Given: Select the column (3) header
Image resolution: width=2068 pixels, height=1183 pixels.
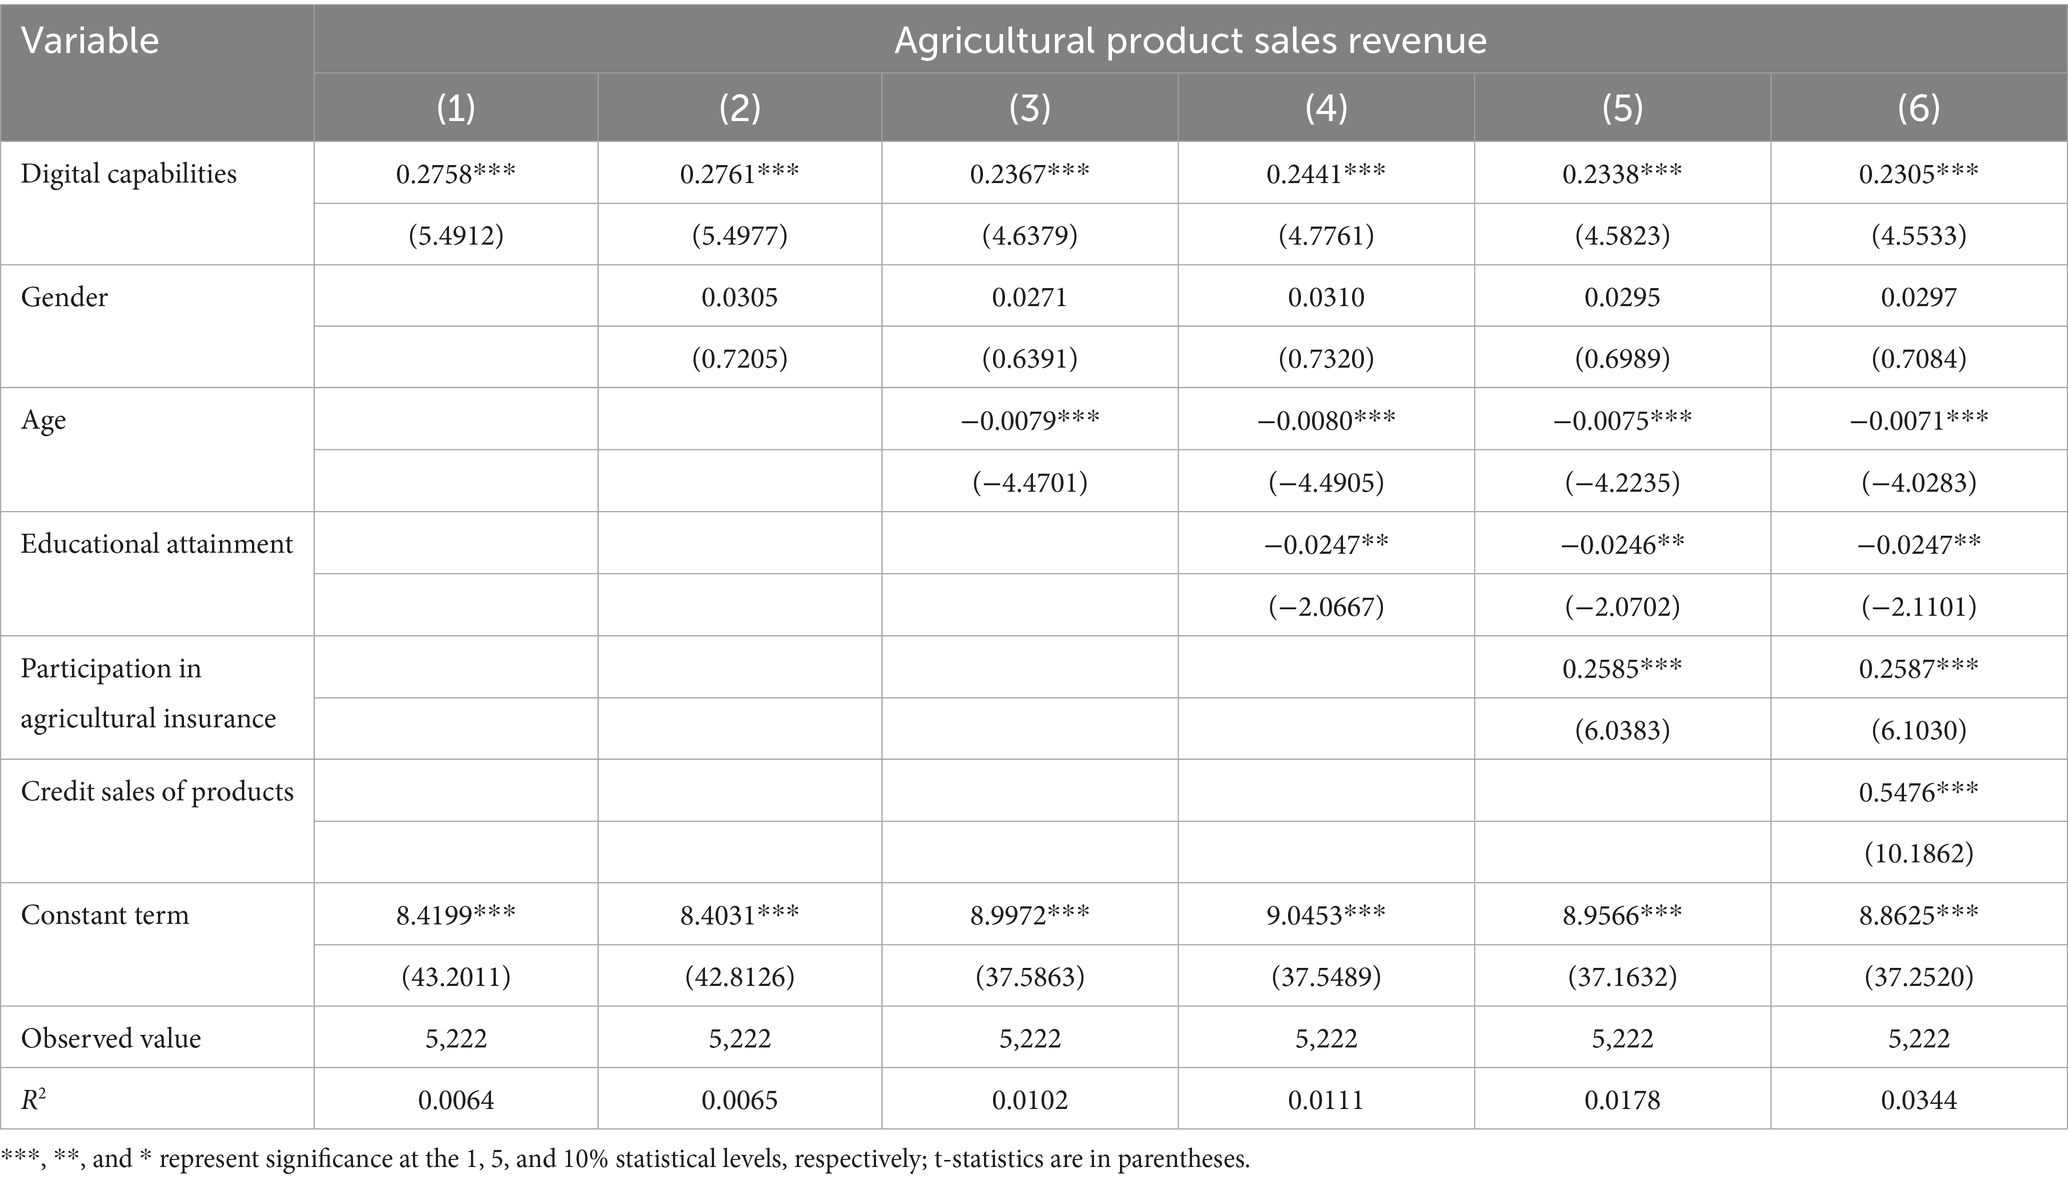Looking at the screenshot, I should [x=1029, y=108].
